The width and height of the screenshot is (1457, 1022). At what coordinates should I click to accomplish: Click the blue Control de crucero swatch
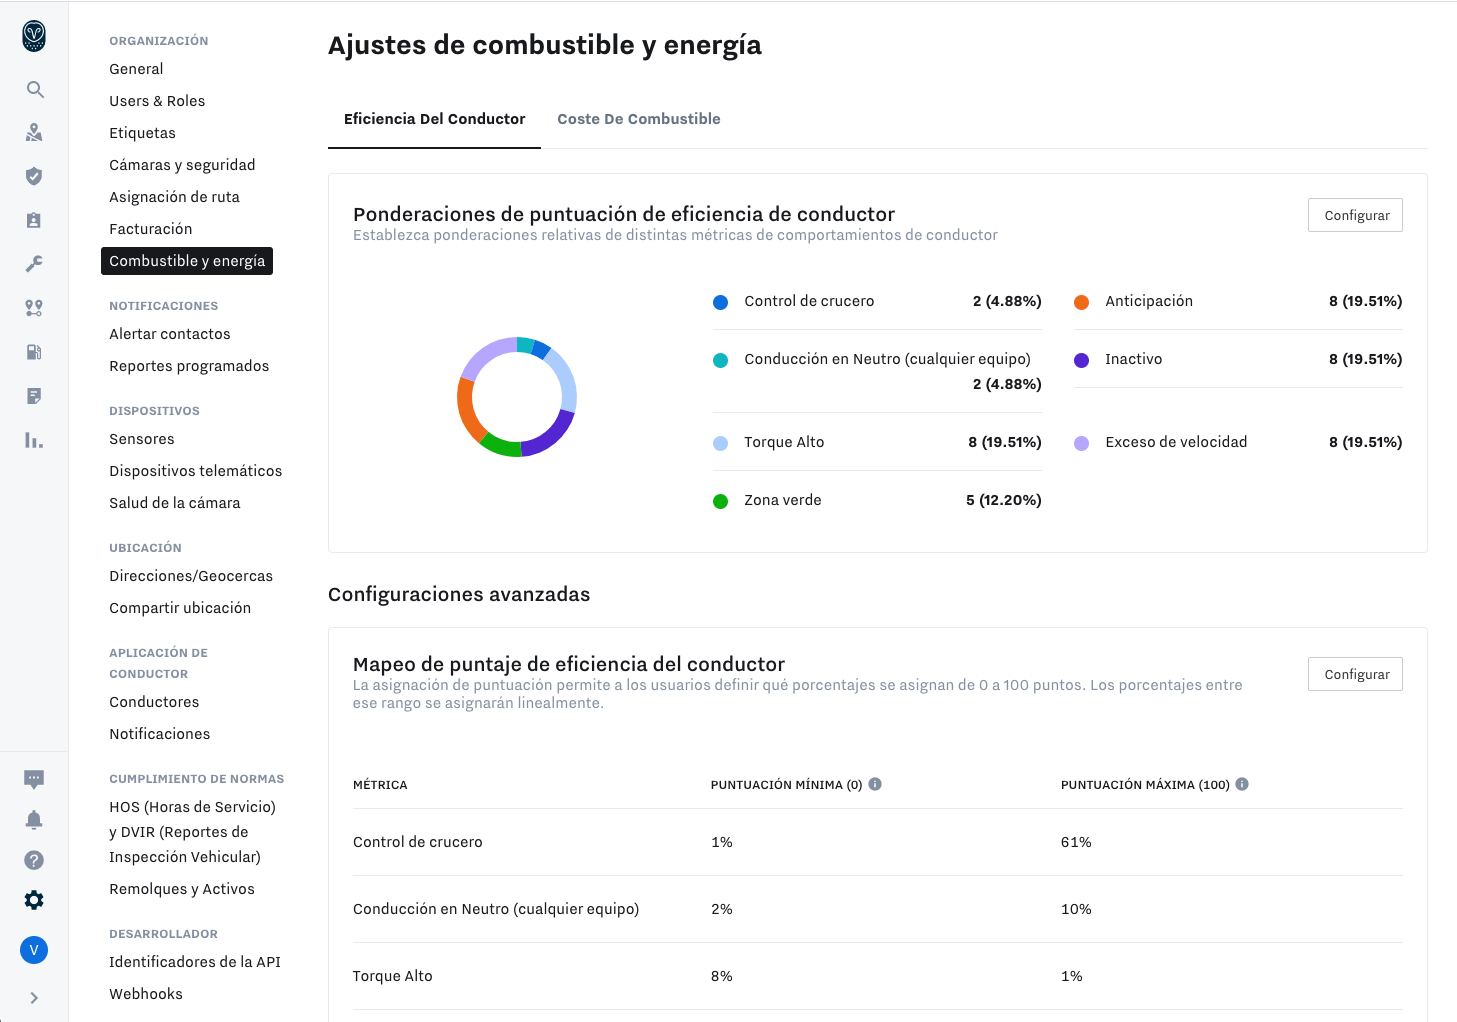point(720,302)
